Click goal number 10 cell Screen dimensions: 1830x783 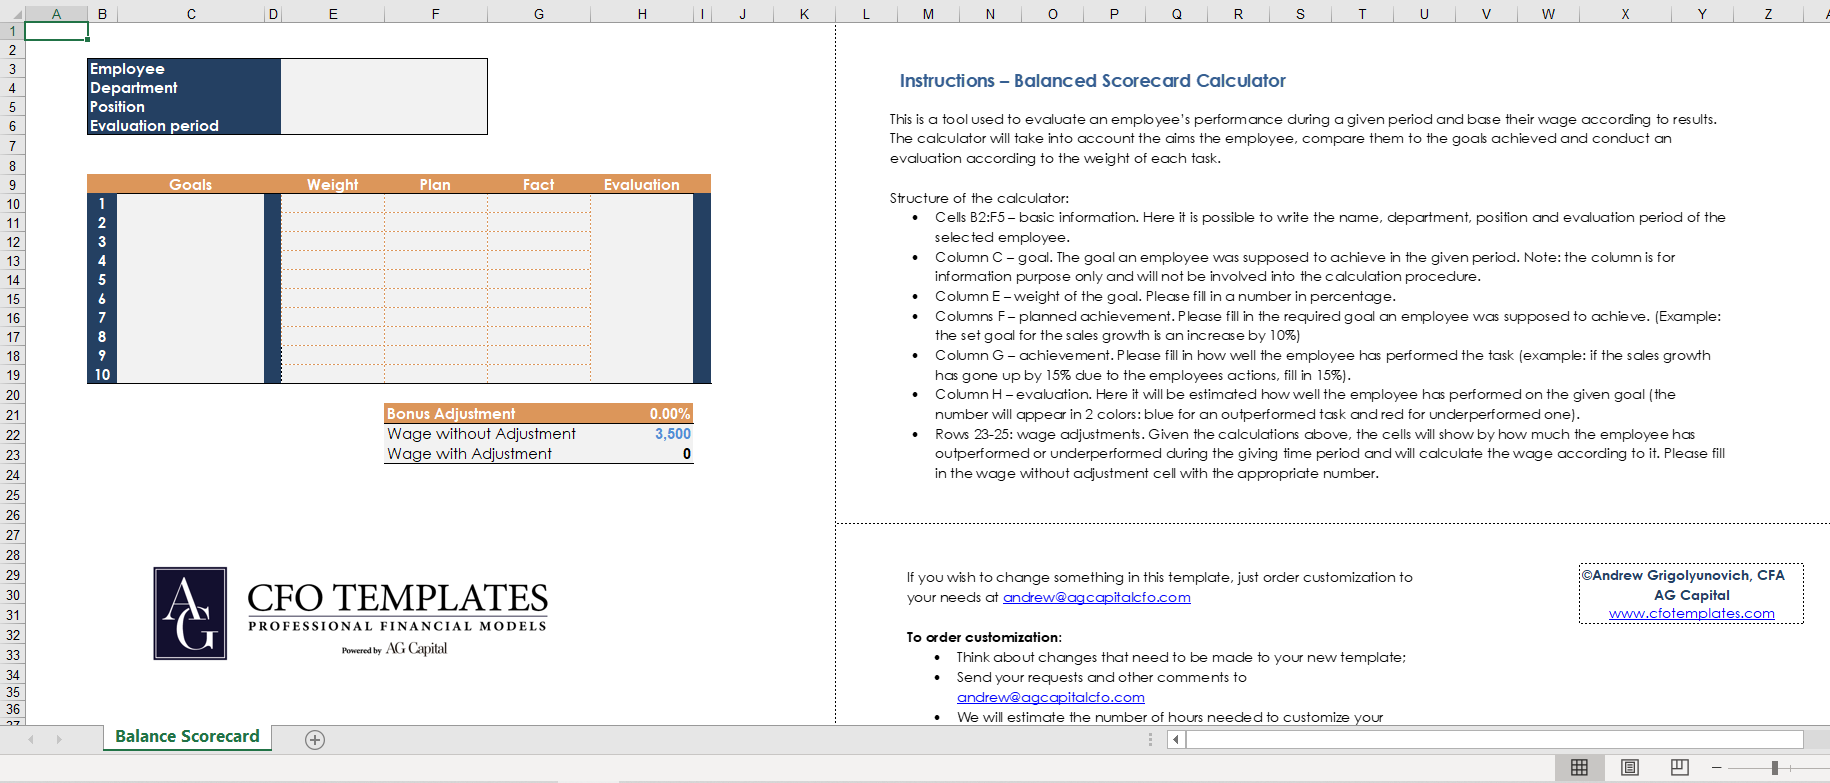click(x=102, y=375)
